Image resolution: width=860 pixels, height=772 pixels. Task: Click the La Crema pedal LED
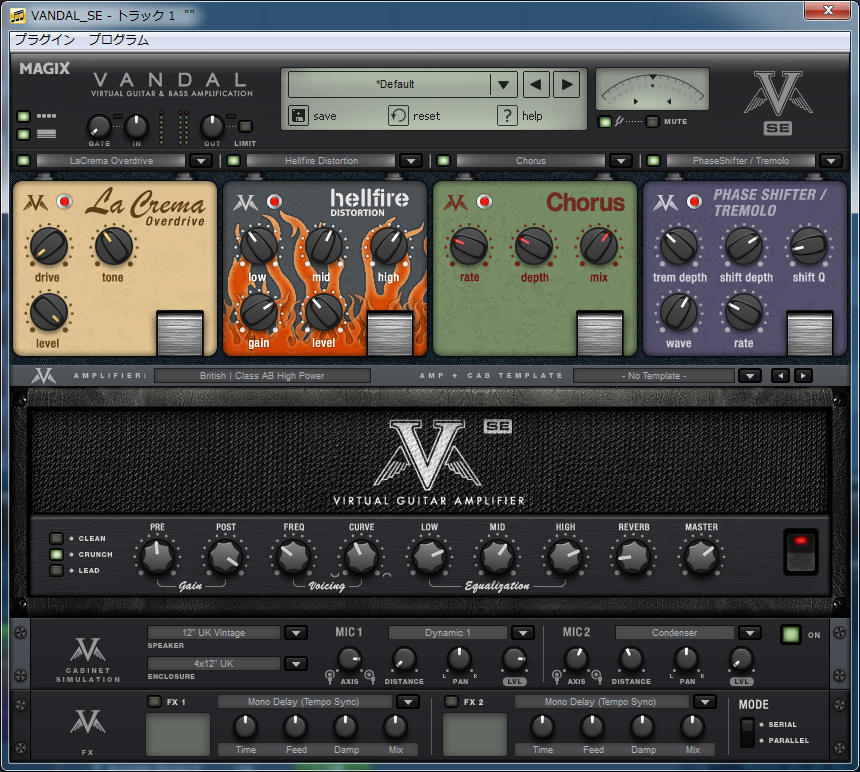pos(65,202)
